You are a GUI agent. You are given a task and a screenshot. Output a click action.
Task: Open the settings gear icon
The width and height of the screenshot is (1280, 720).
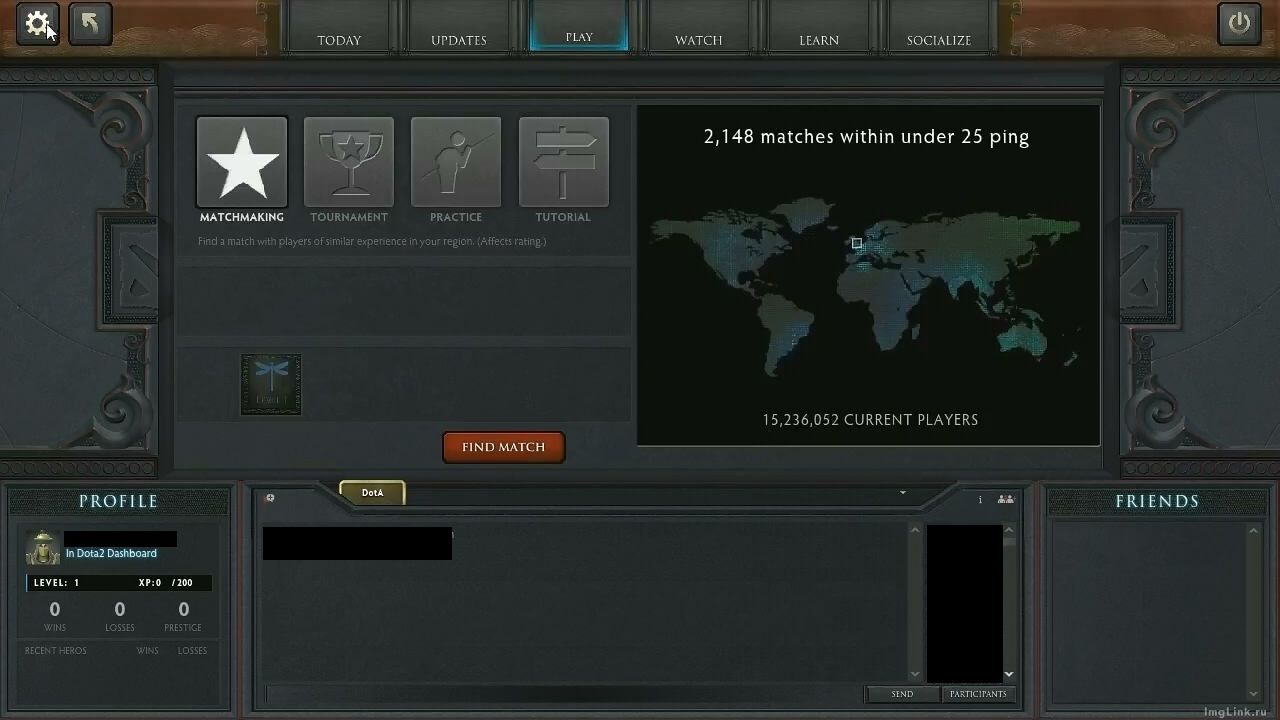pos(36,24)
